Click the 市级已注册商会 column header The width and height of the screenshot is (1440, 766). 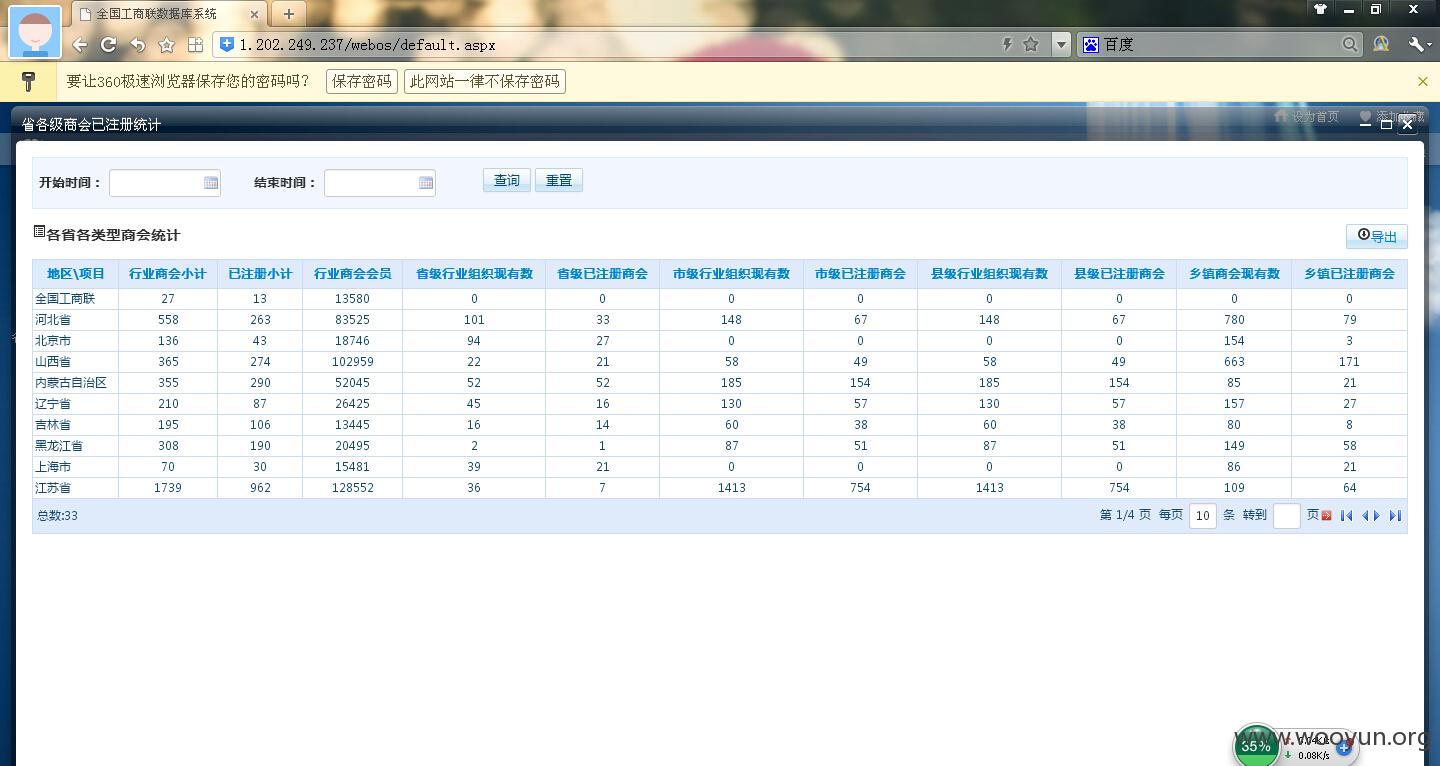(860, 274)
